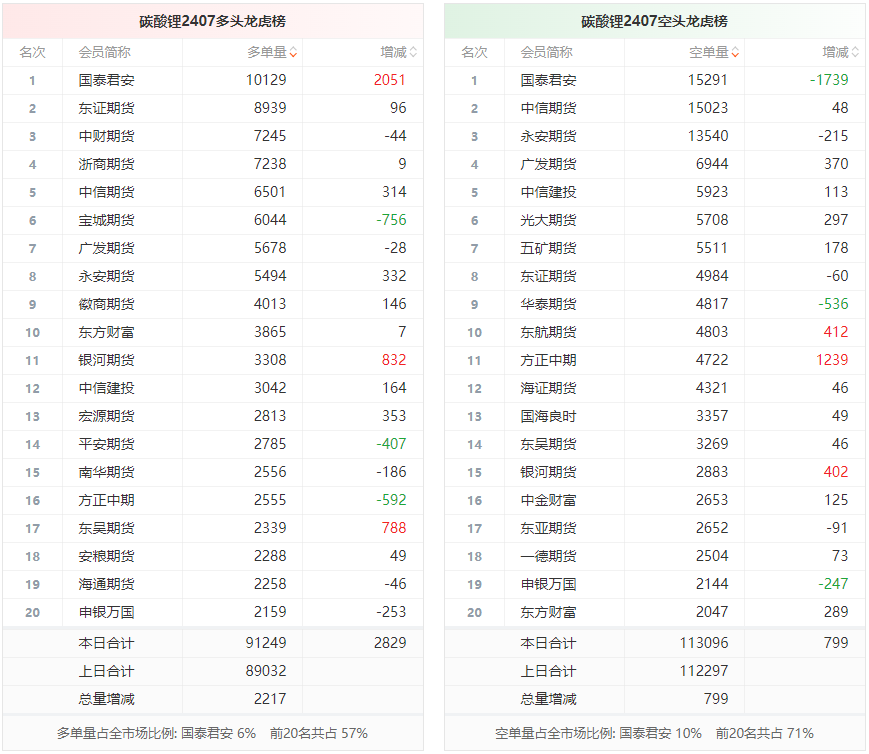The image size is (869, 754).
Task: Select 中金财富 member name
Action: tap(548, 500)
